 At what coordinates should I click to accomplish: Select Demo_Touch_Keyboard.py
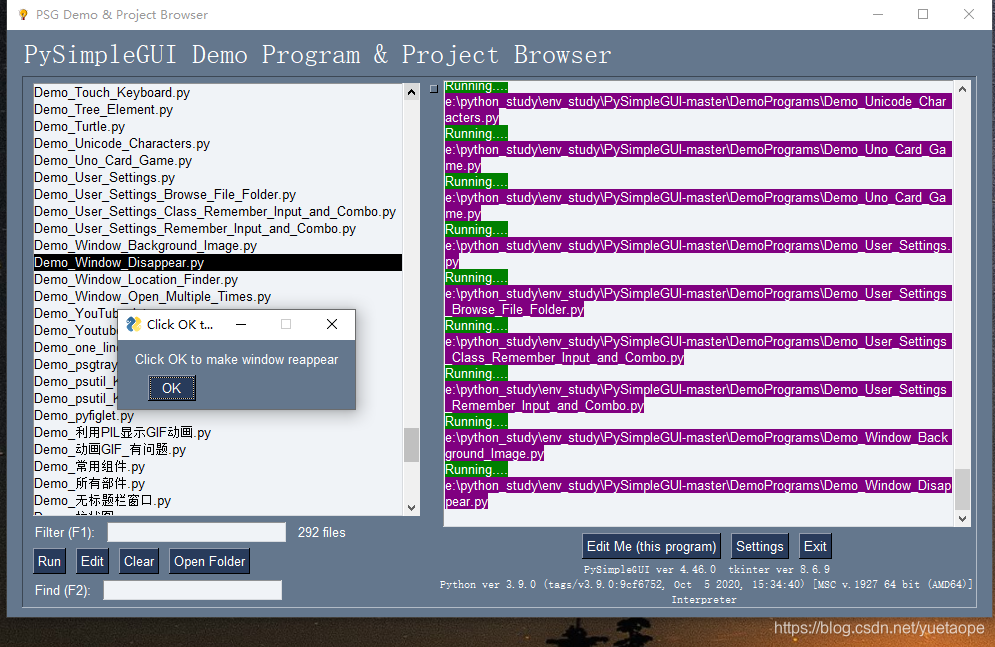point(218,93)
